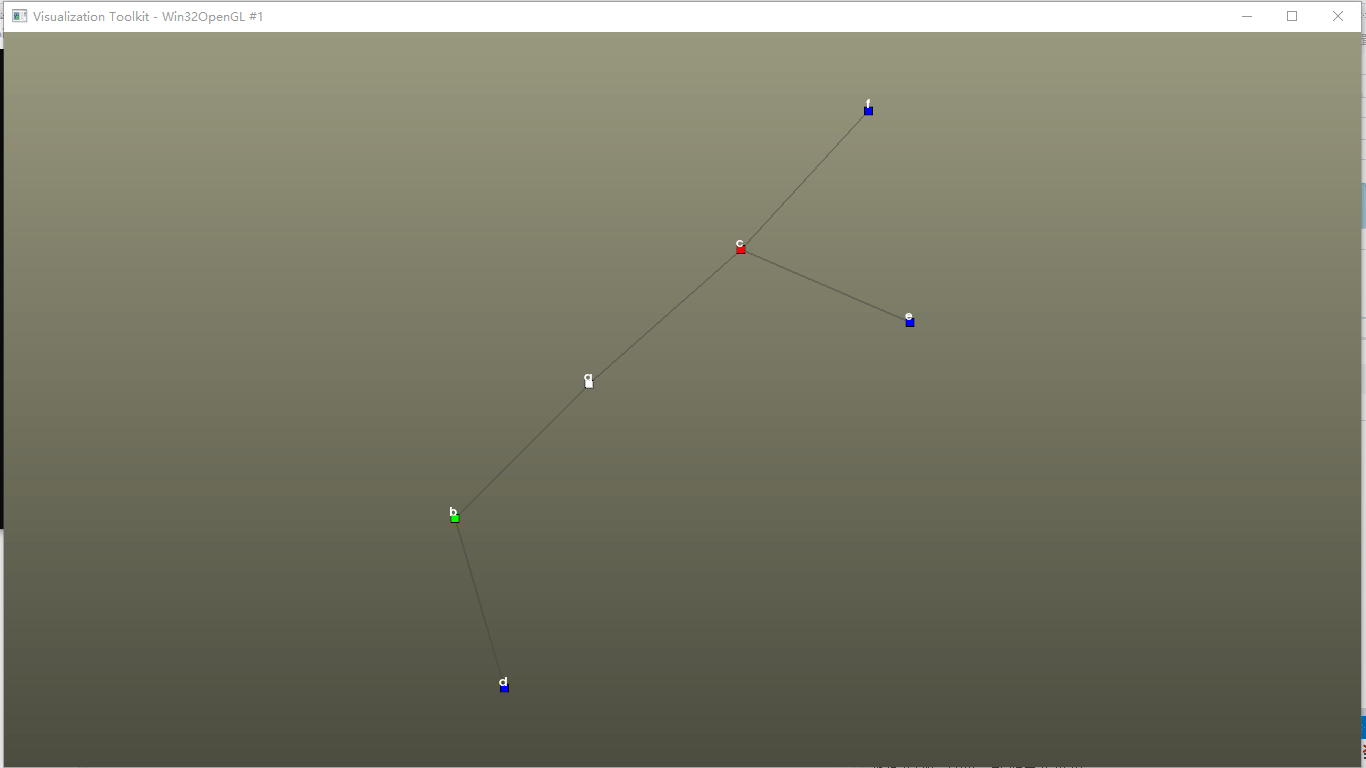Click the blue node labeled e

click(x=910, y=322)
